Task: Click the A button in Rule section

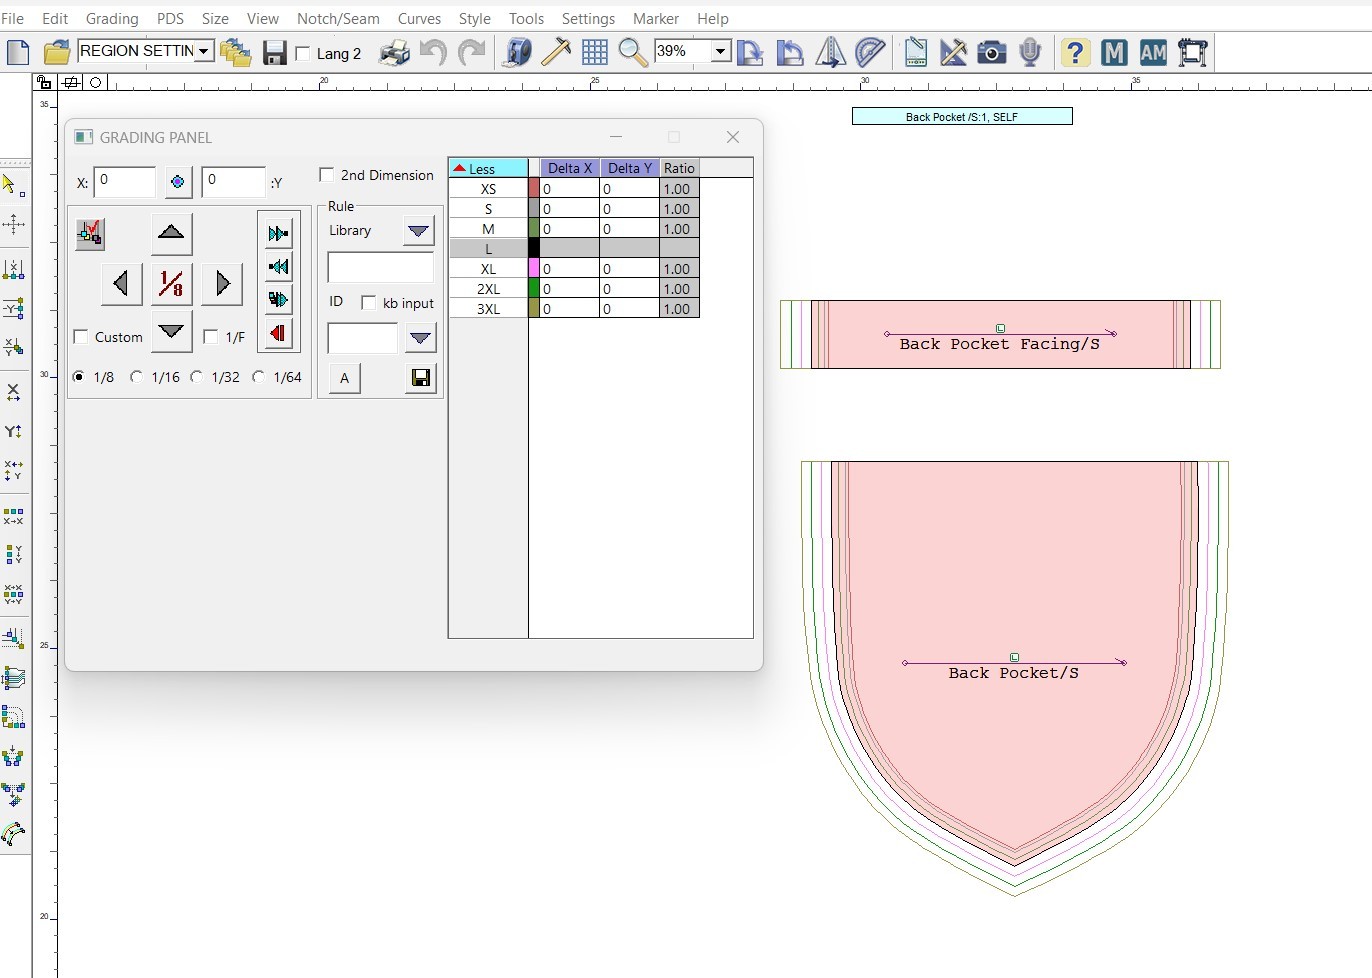Action: [345, 378]
